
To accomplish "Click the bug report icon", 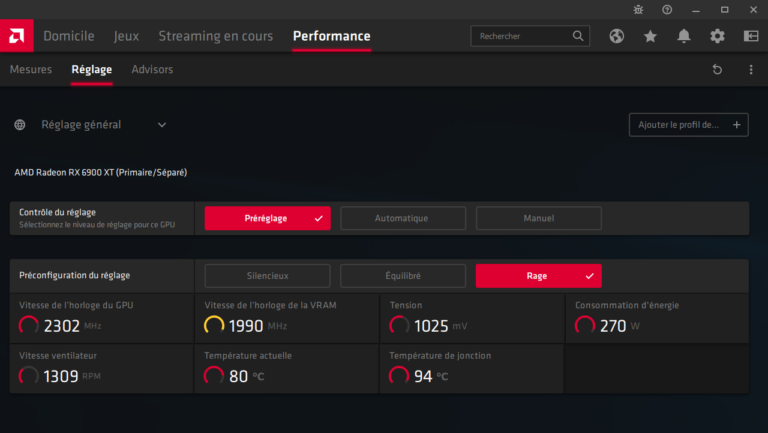I will coord(639,9).
